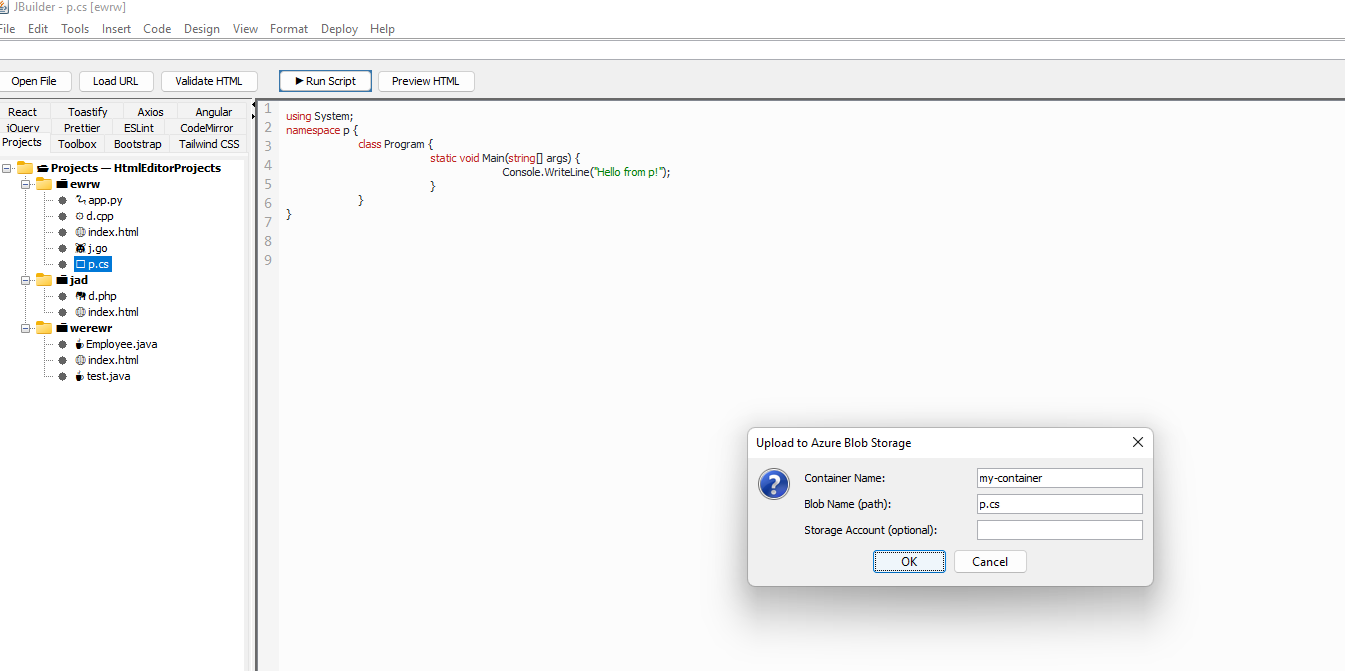Switch to the Tailwind CSS tab
The image size is (1345, 671).
tap(209, 144)
